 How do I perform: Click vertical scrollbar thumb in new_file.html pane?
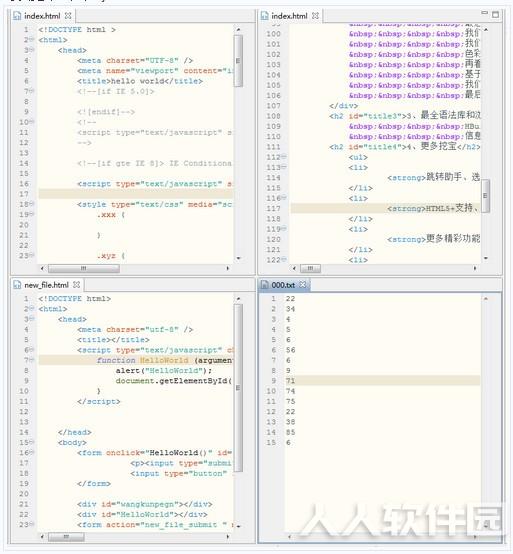tap(238, 388)
